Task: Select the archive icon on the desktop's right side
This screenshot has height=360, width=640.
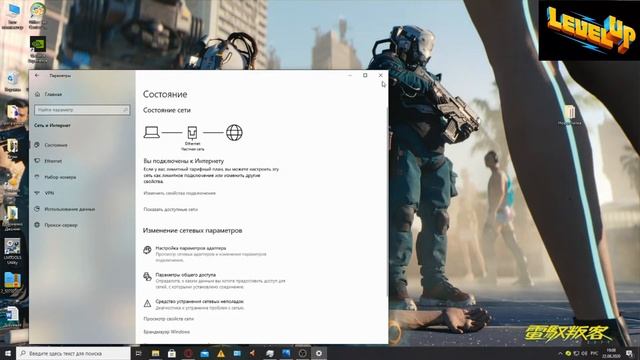Action: (570, 115)
